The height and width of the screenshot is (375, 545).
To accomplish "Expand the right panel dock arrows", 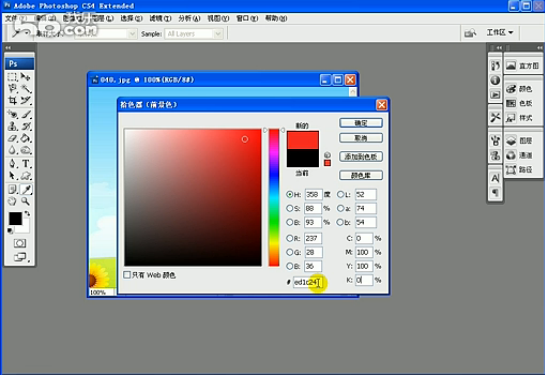I will pyautogui.click(x=540, y=47).
